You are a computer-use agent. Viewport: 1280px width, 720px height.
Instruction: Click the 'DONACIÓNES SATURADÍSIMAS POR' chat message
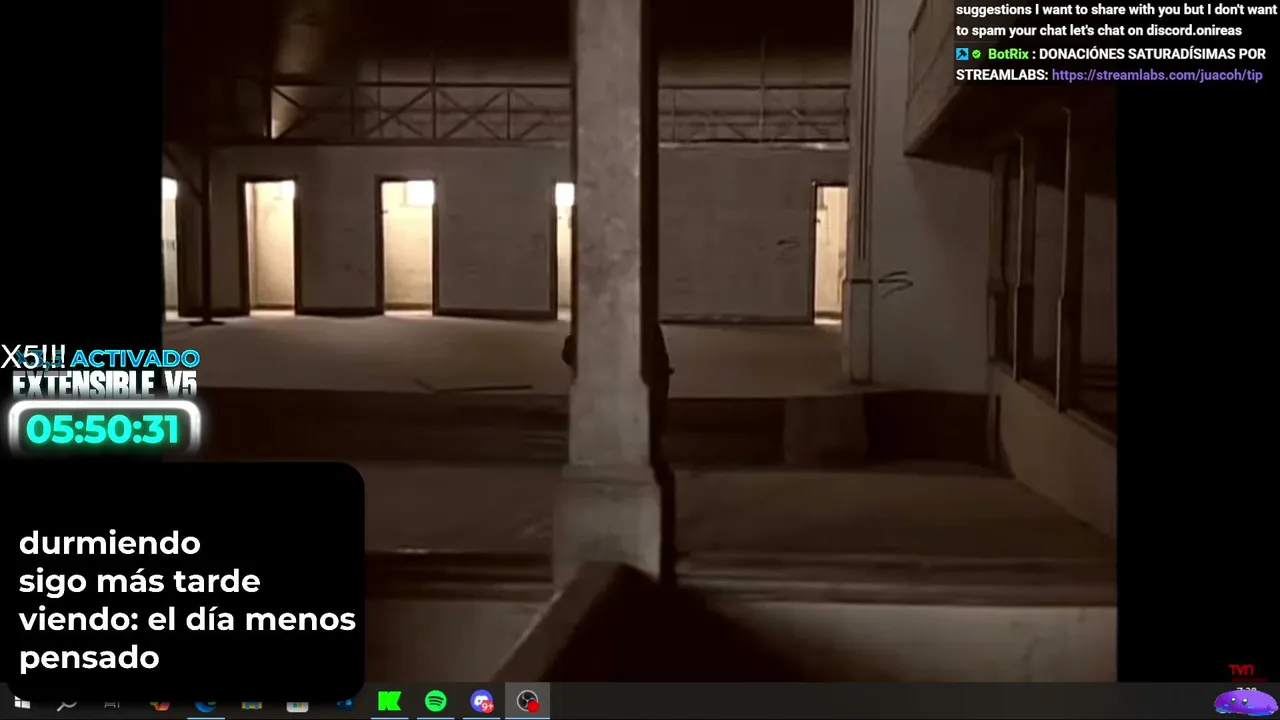[x=1153, y=54]
